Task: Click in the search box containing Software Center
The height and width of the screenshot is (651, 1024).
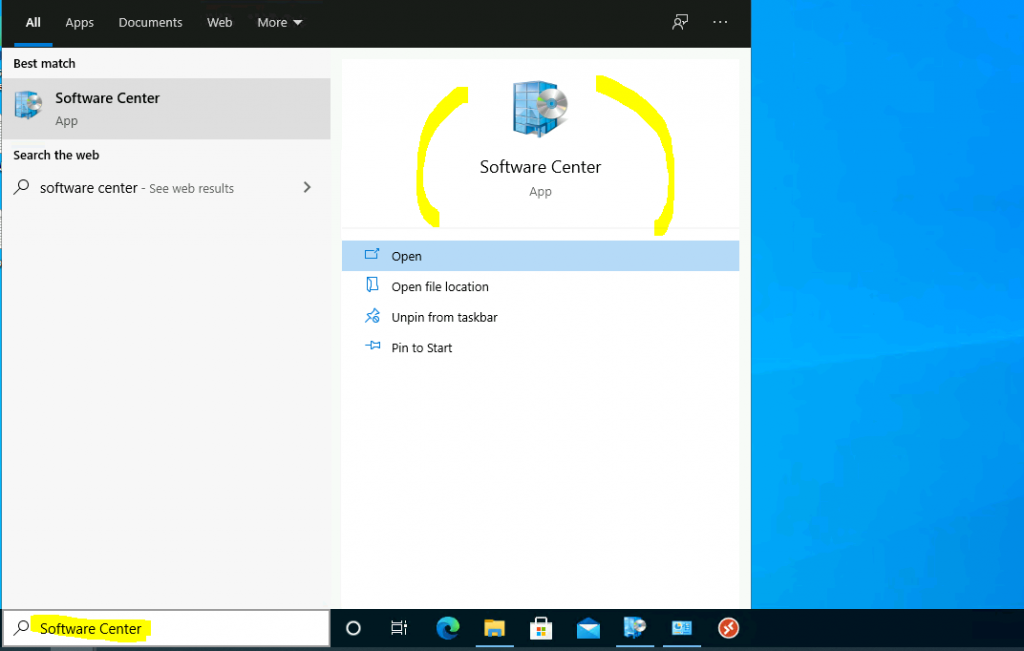Action: pos(166,628)
